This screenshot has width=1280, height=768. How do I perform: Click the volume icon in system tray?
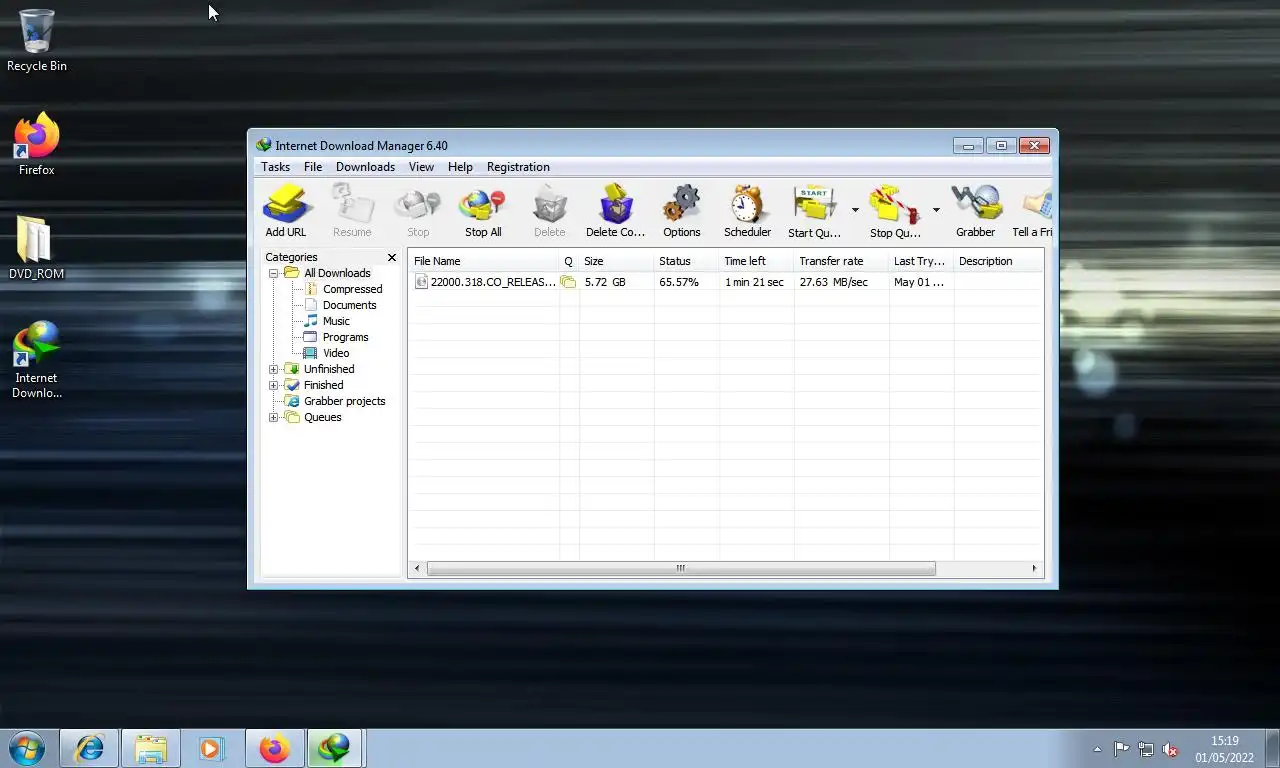1169,749
